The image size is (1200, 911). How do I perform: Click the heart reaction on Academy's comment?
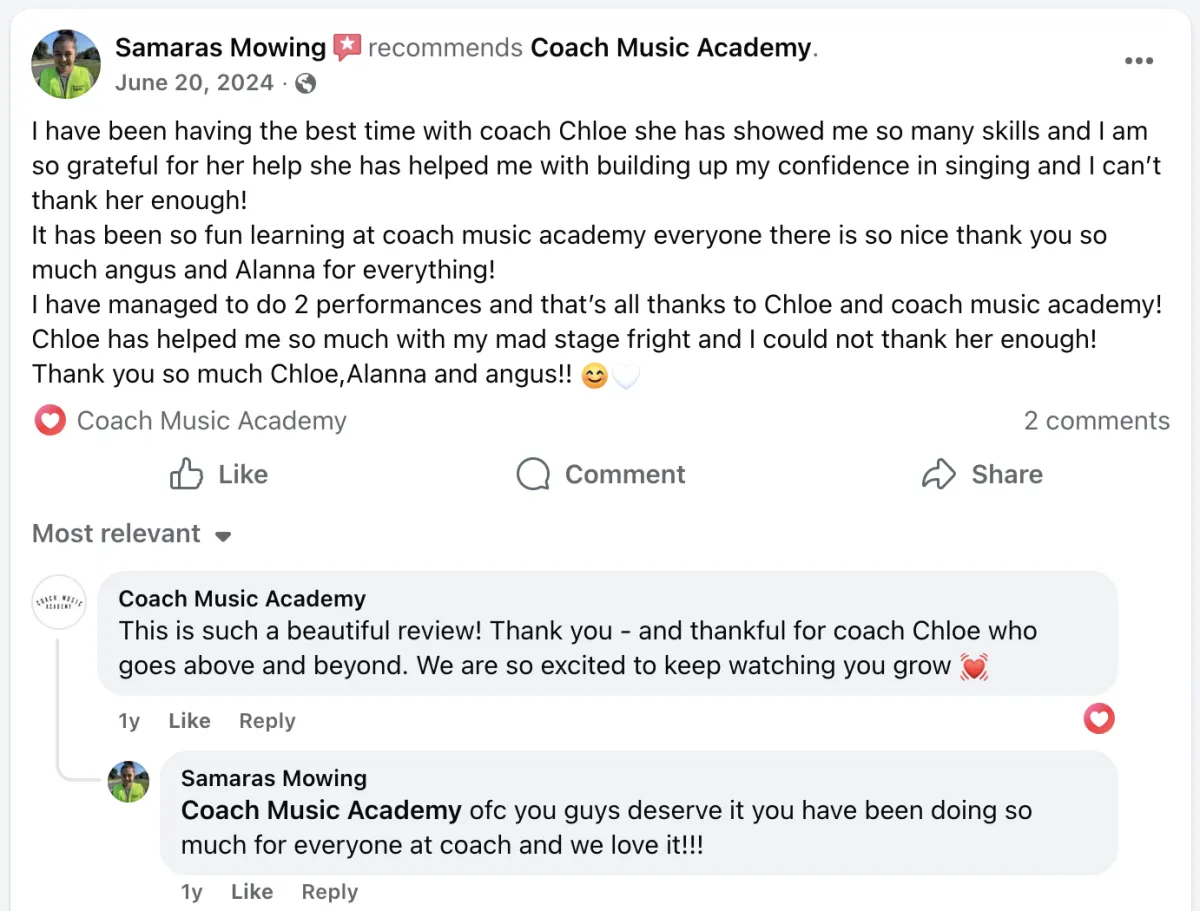pos(1098,718)
